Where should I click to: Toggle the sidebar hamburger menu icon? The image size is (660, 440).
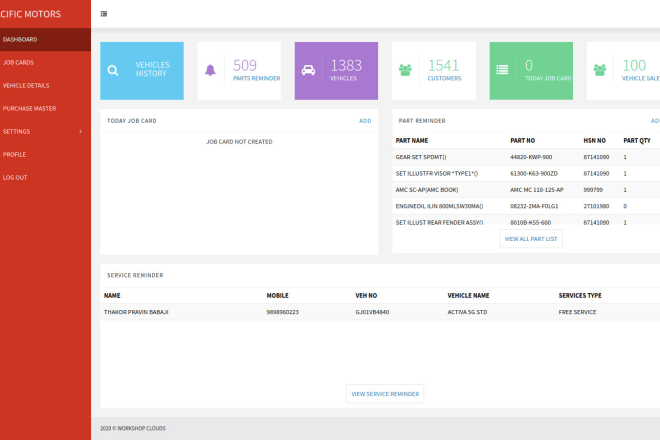[x=104, y=14]
